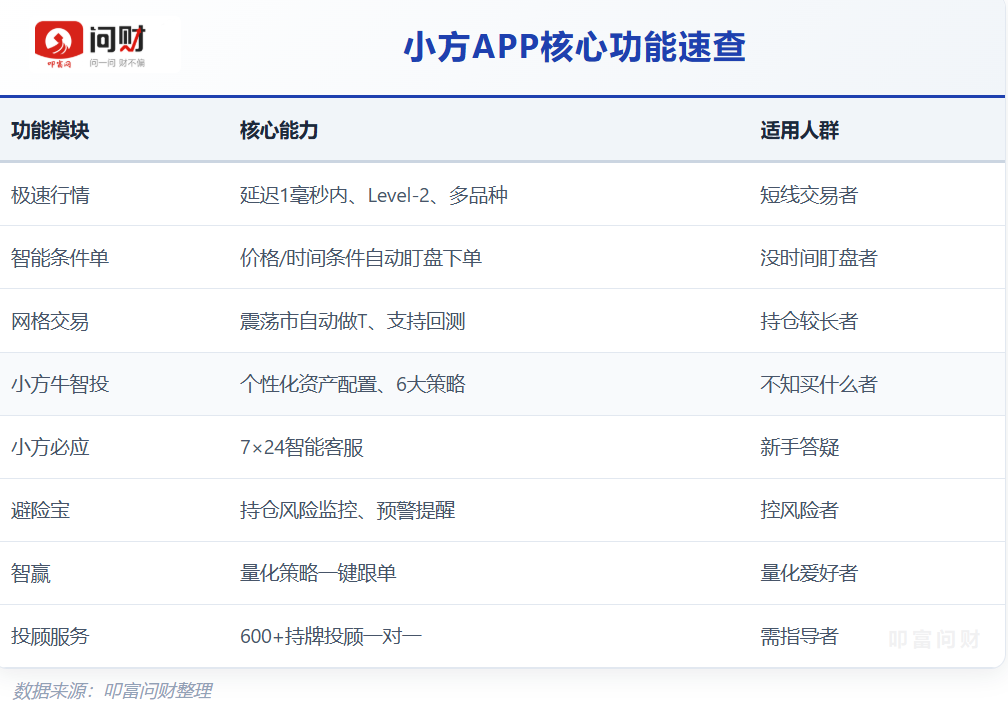Screen dimensions: 1008x704
Task: Click the 量化爱好者 cell
Action: point(809,573)
